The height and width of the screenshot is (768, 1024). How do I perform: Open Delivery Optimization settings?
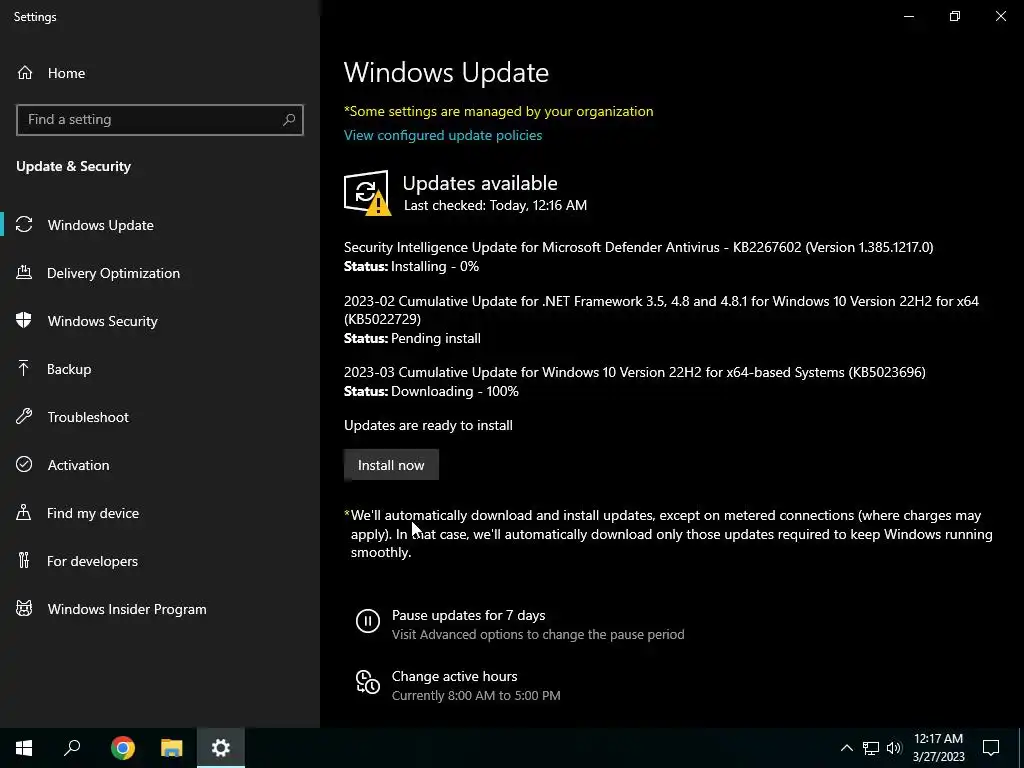[x=160, y=273]
